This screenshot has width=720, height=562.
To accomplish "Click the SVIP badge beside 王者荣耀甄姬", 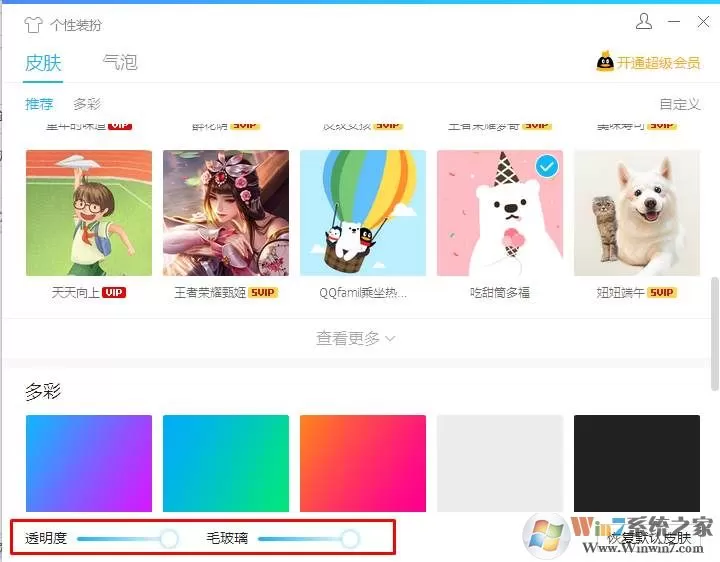I will [x=263, y=292].
